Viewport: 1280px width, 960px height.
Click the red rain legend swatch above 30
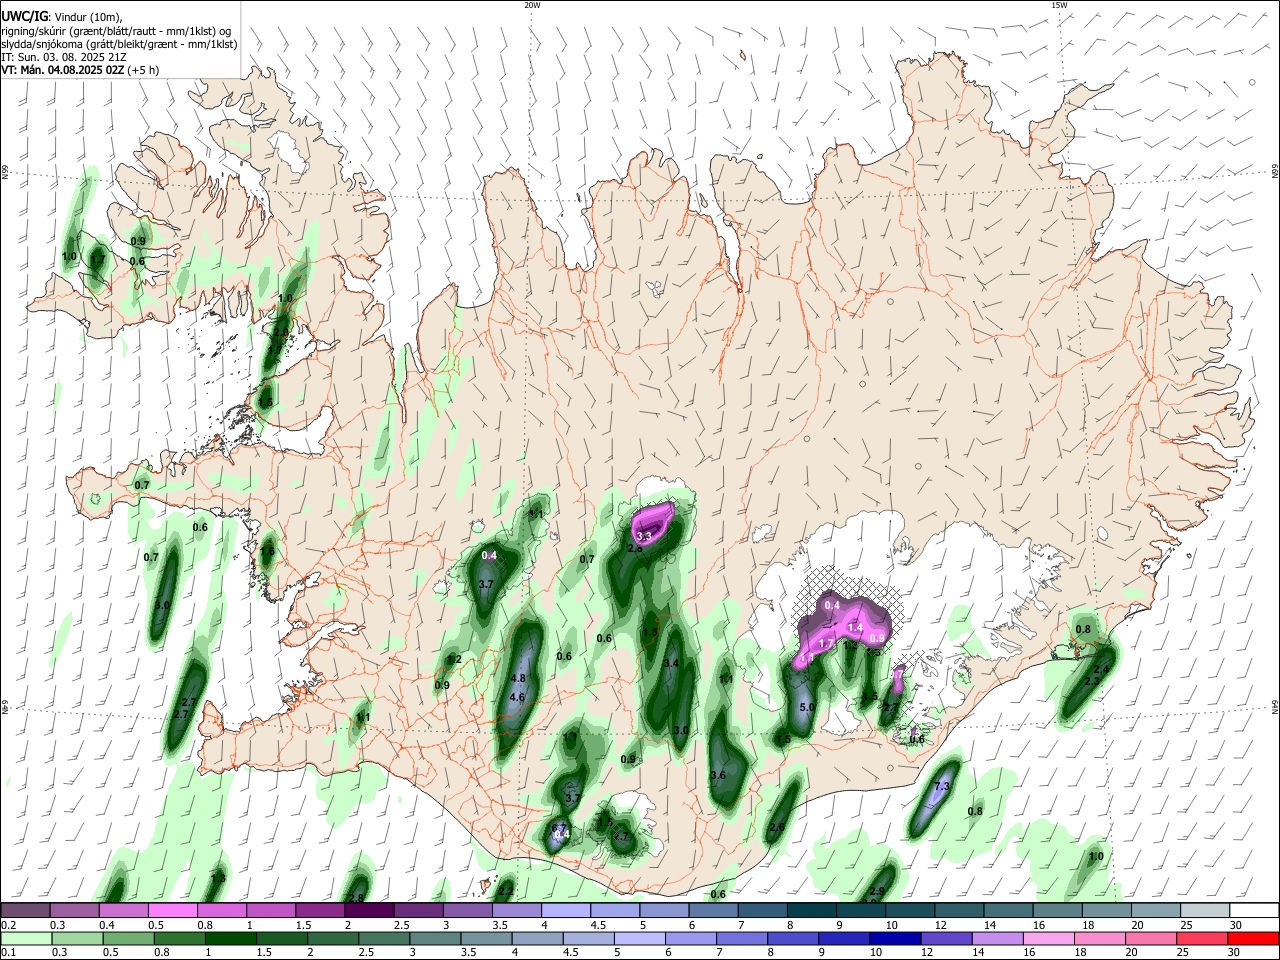1255,939
